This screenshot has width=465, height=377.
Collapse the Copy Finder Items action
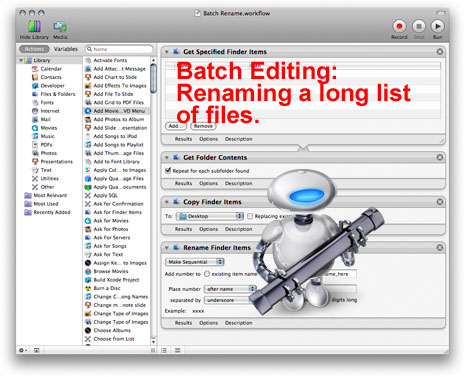167,202
